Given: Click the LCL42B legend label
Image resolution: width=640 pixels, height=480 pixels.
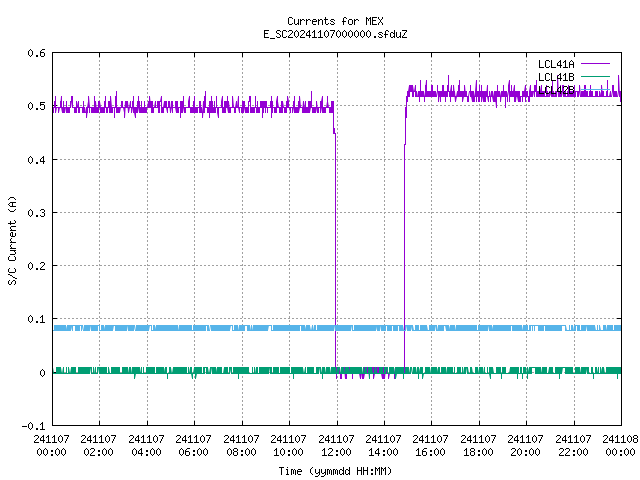Looking at the screenshot, I should [556, 90].
